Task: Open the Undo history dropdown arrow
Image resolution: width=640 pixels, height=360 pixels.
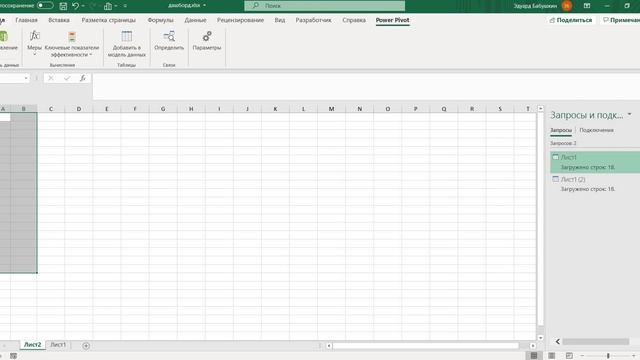Action: [x=83, y=6]
